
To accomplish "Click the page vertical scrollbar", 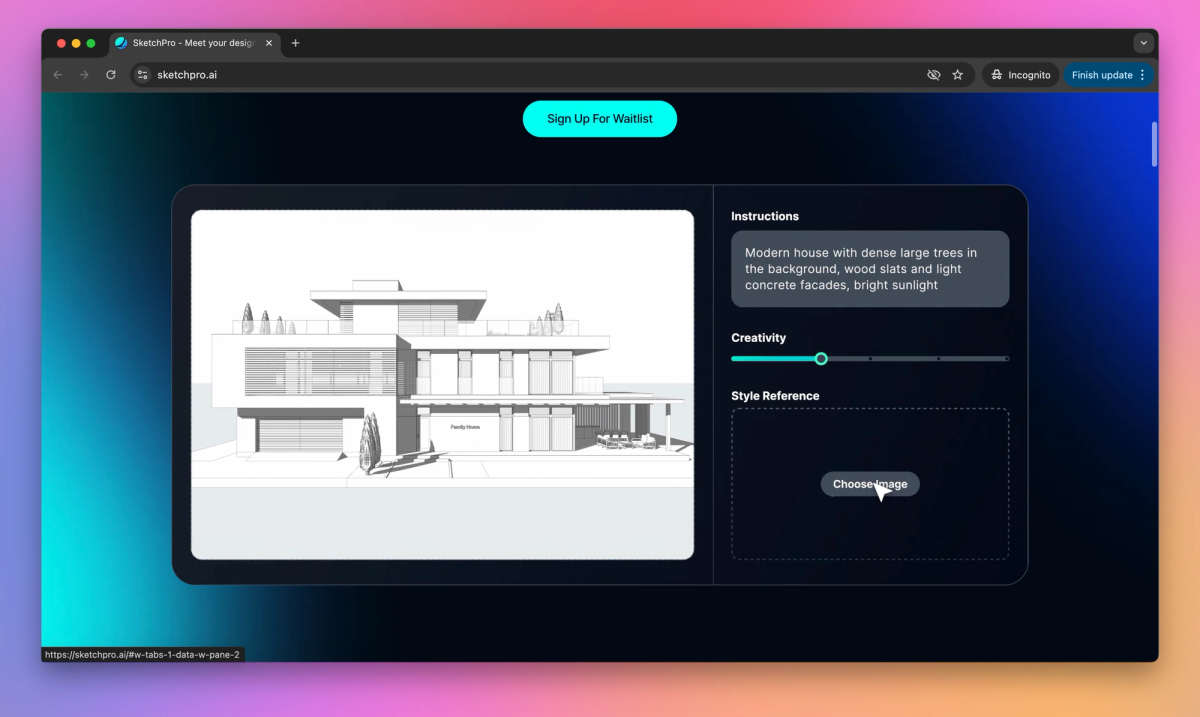I will (x=1154, y=145).
